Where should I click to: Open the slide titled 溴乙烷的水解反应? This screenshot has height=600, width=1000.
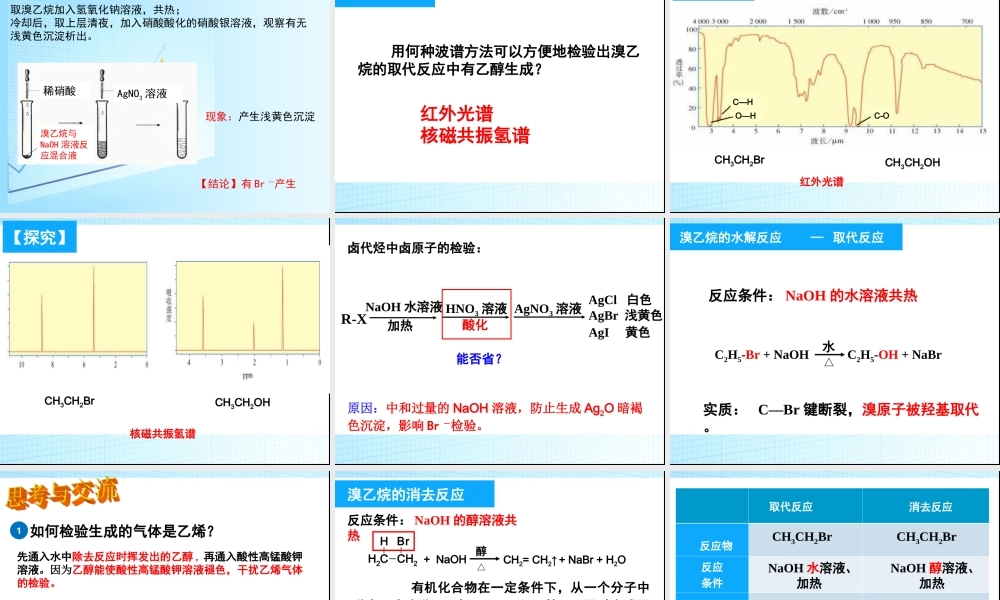[x=834, y=341]
